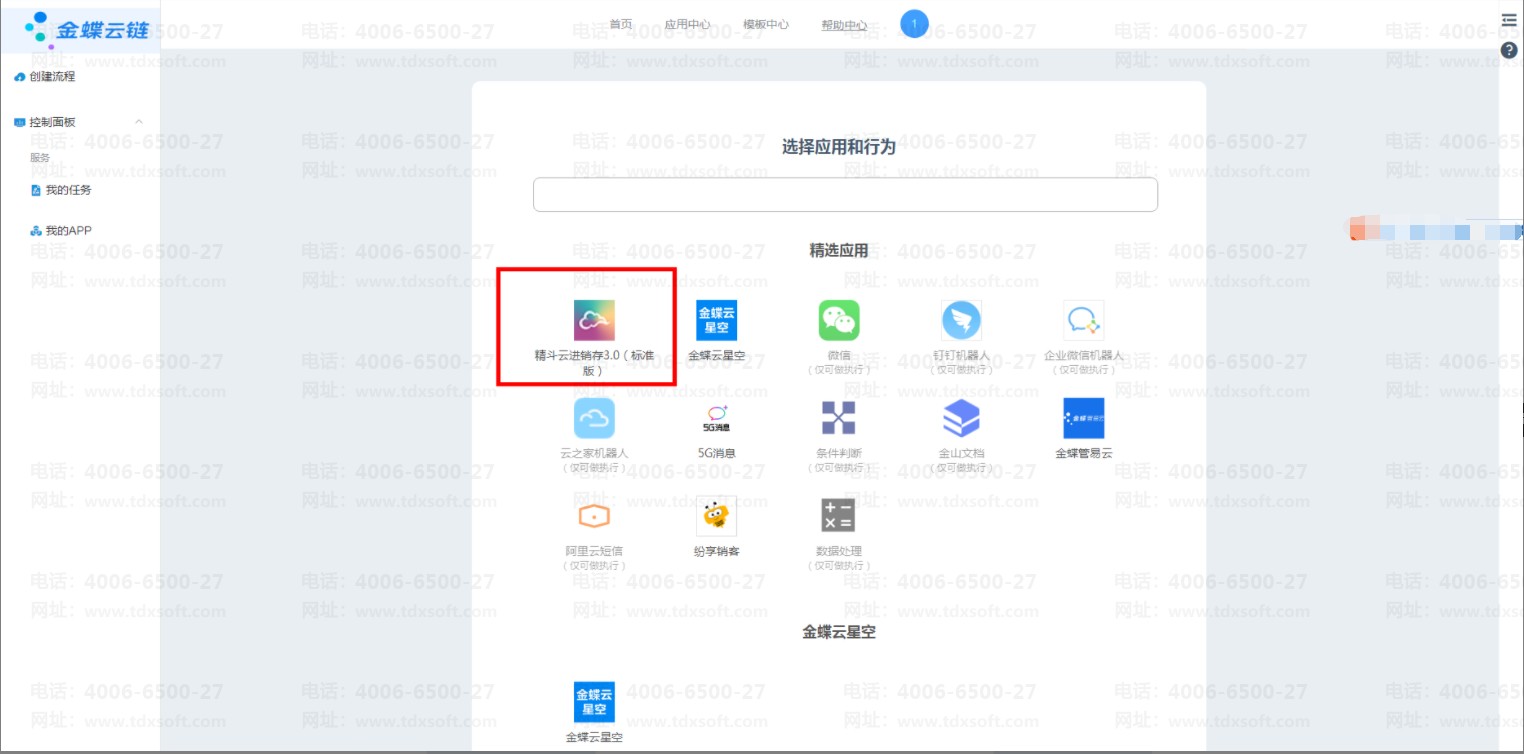
Task: Choose the 金蝶云星空 featured app icon
Action: (x=716, y=320)
